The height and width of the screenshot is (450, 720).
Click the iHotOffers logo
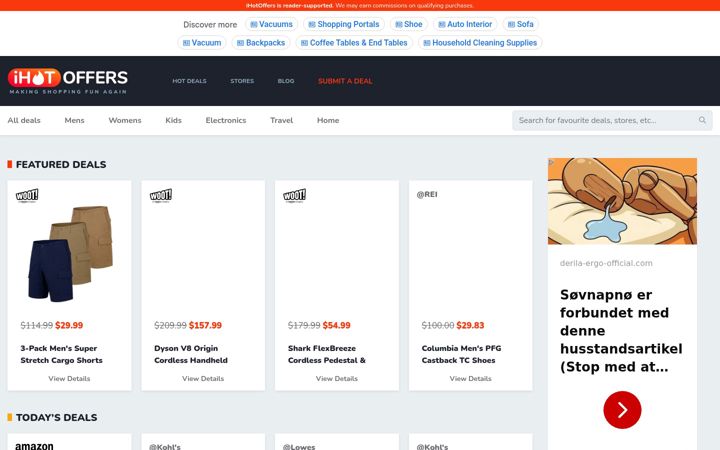point(68,81)
